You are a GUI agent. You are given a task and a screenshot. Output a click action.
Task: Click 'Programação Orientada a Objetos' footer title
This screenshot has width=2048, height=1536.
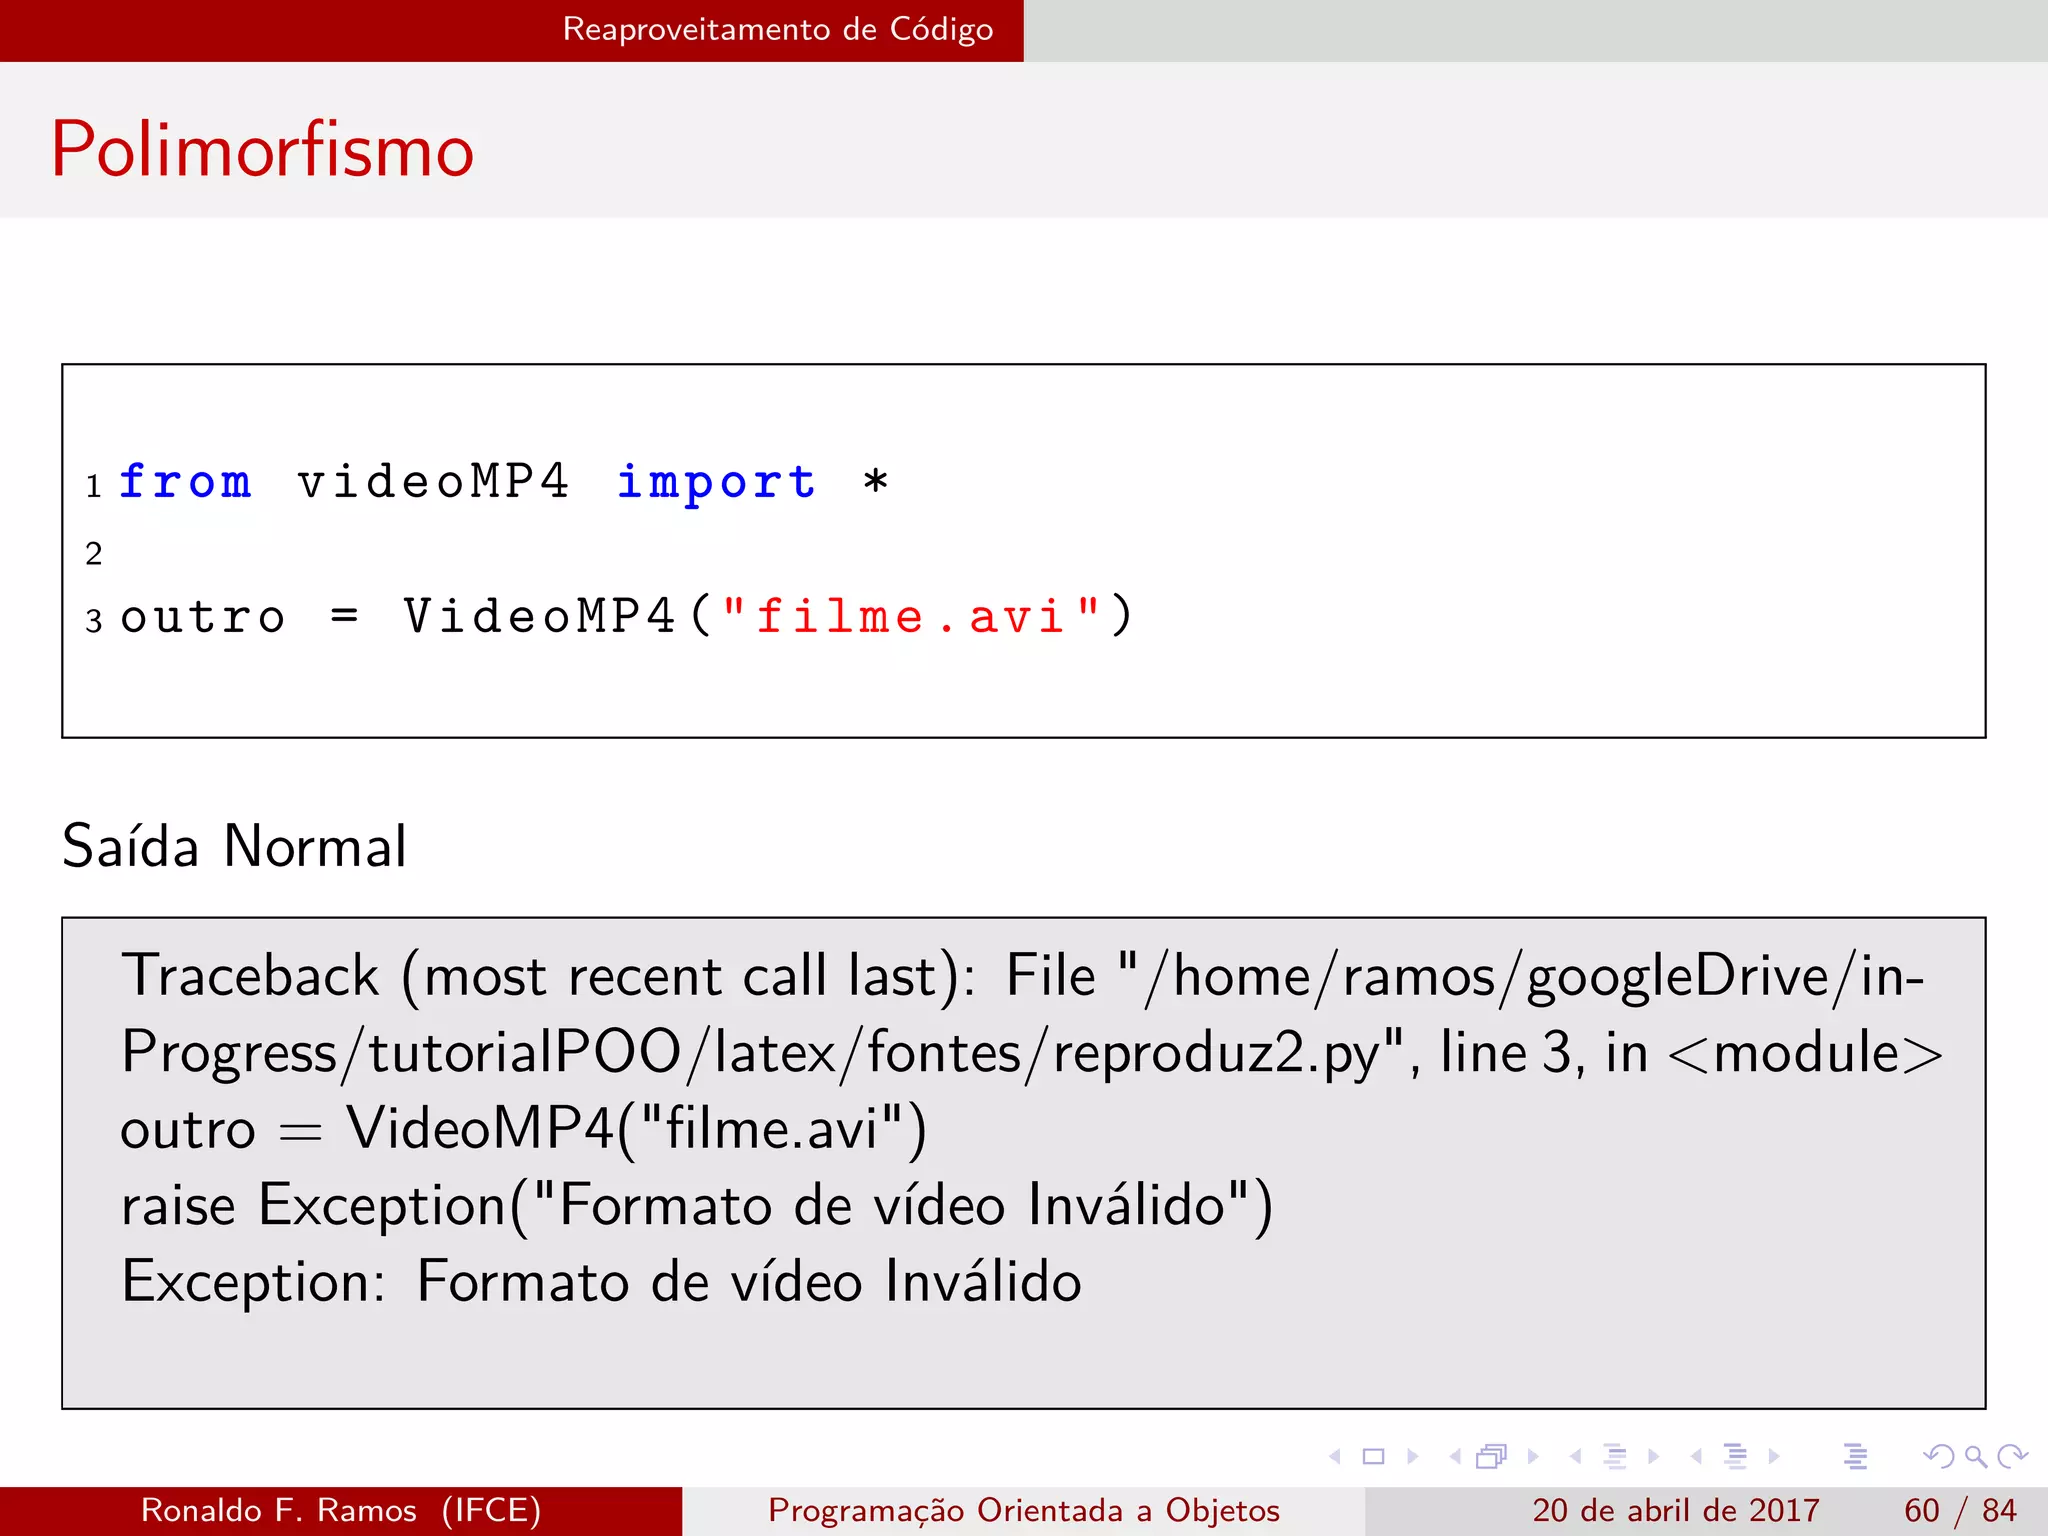1024,1510
